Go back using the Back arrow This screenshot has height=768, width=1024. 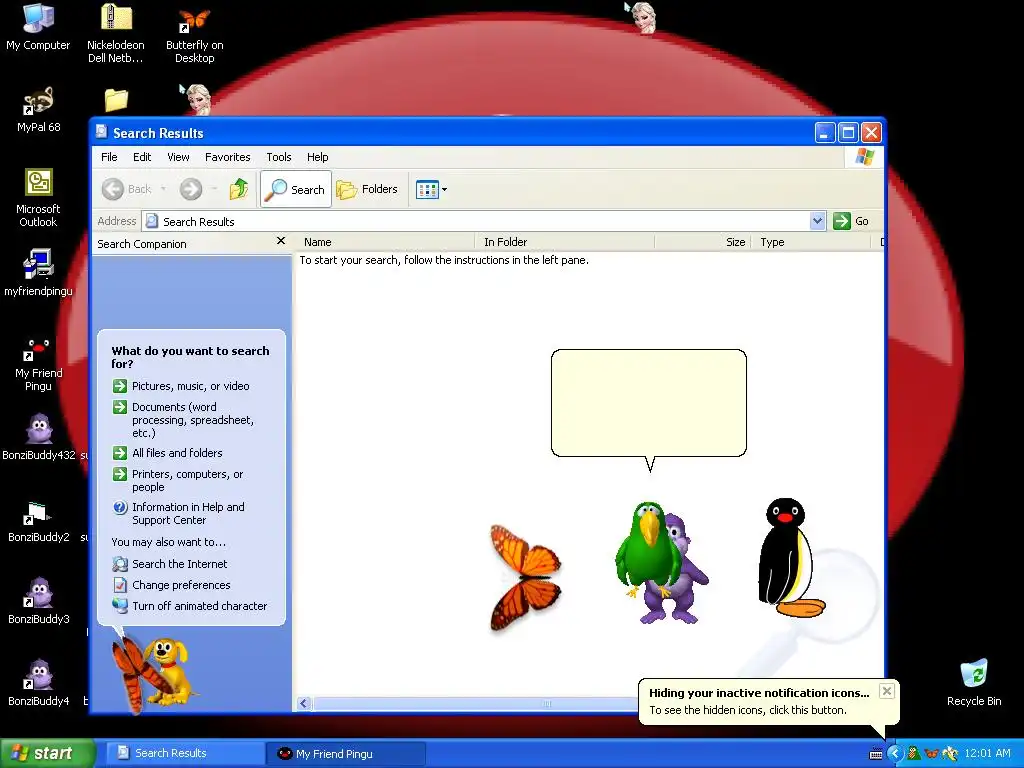pyautogui.click(x=126, y=189)
